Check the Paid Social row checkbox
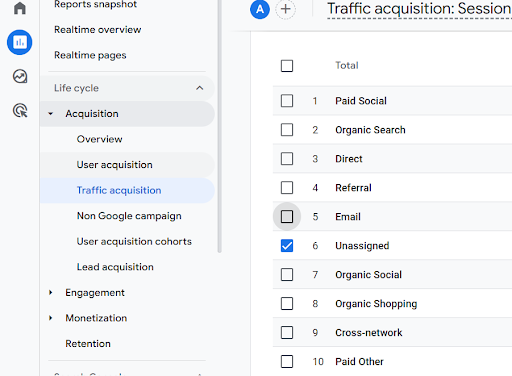The height and width of the screenshot is (376, 512). pyautogui.click(x=287, y=101)
